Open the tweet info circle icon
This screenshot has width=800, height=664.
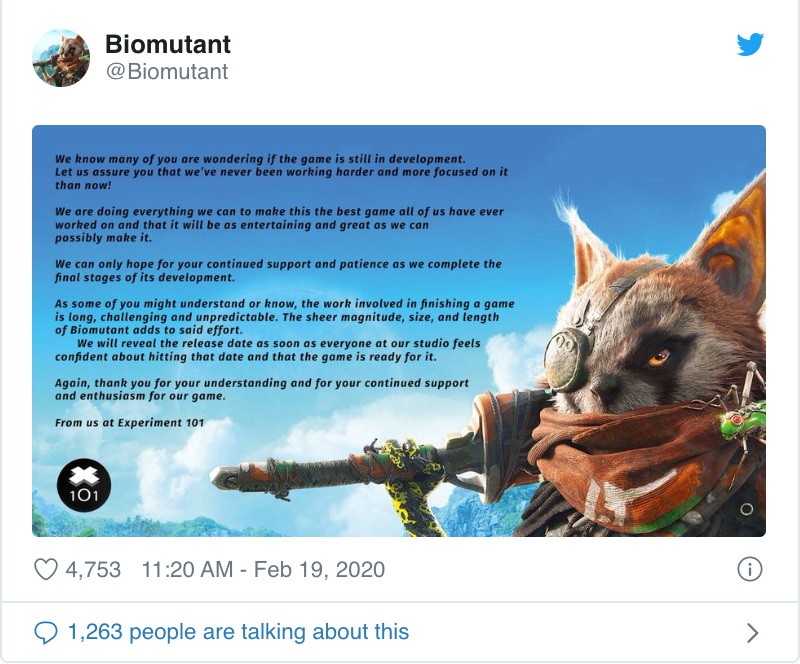pyautogui.click(x=749, y=570)
